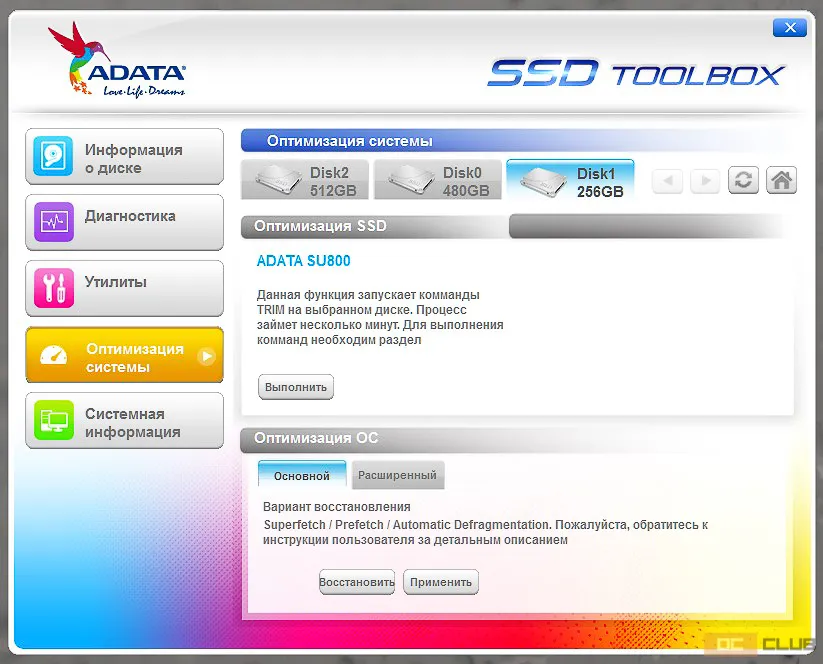Image resolution: width=823 pixels, height=664 pixels.
Task: Select the Disk1 256GB drive
Action: [x=571, y=180]
